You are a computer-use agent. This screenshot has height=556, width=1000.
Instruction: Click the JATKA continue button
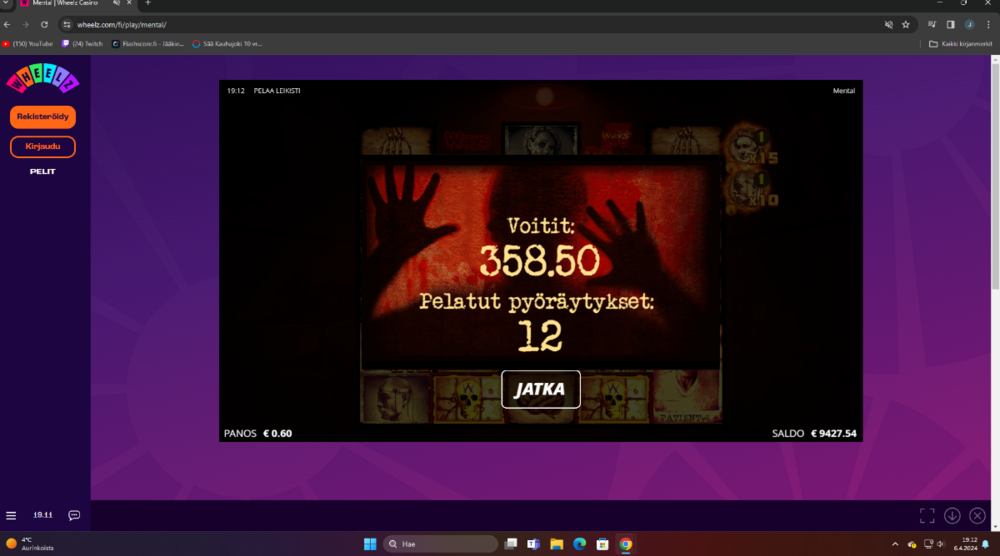tap(541, 389)
